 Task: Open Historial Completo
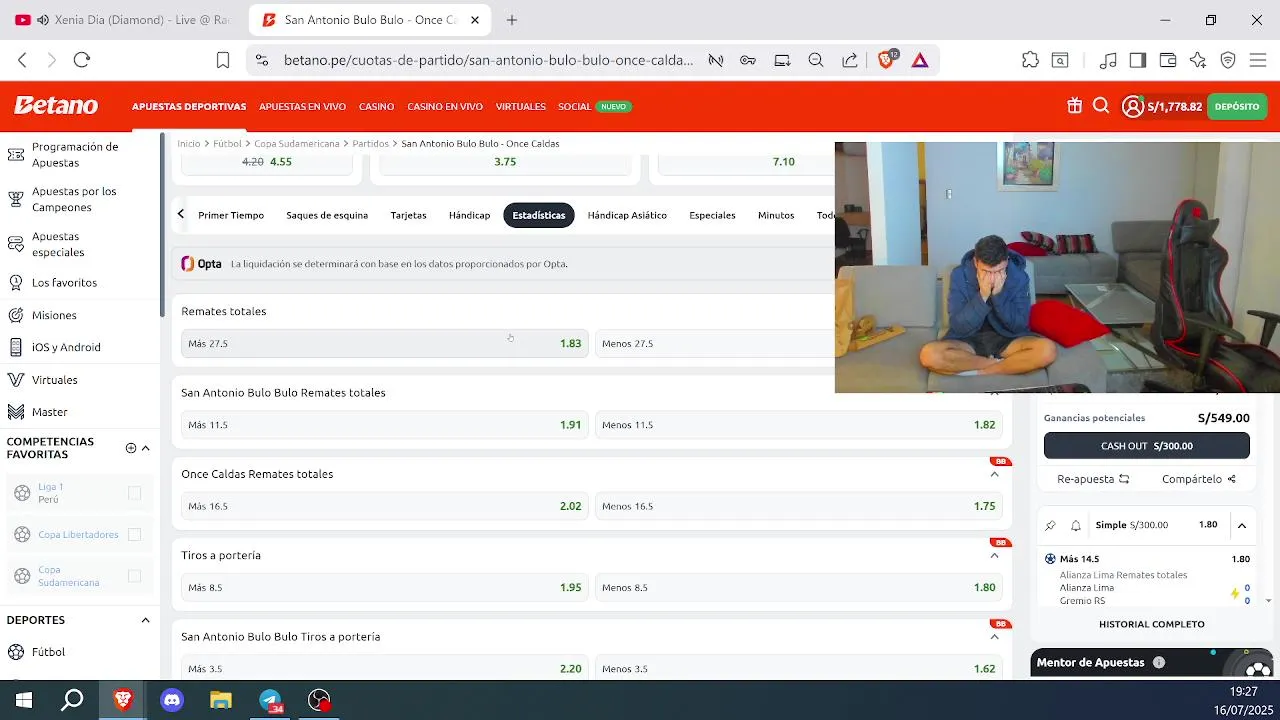click(1152, 624)
